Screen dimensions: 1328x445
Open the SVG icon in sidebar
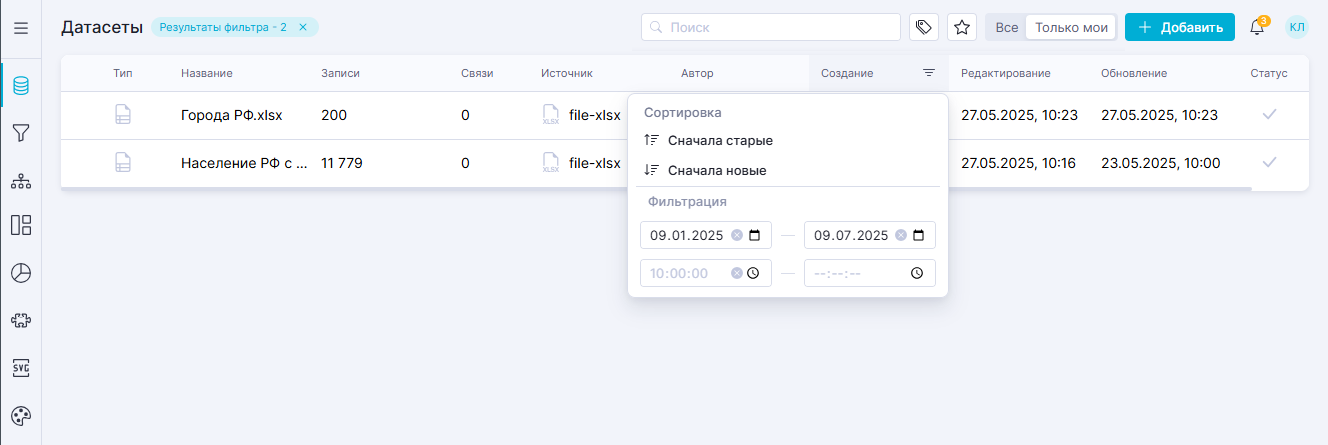(20, 368)
